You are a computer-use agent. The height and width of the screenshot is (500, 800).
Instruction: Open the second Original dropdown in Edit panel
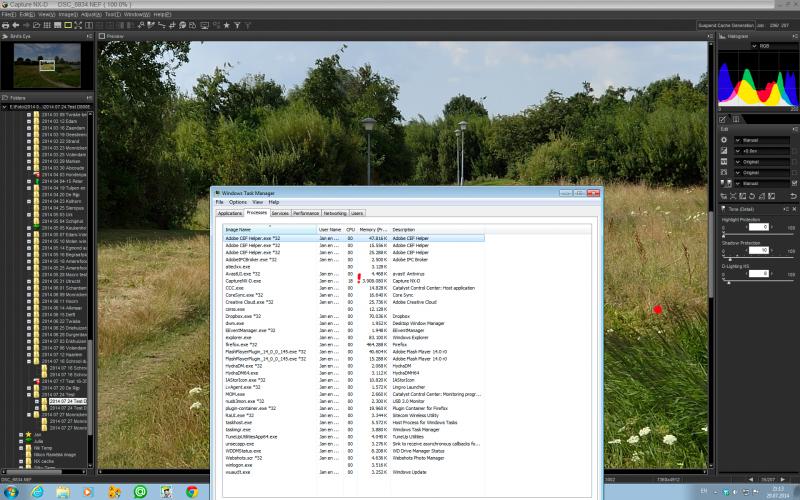(762, 172)
